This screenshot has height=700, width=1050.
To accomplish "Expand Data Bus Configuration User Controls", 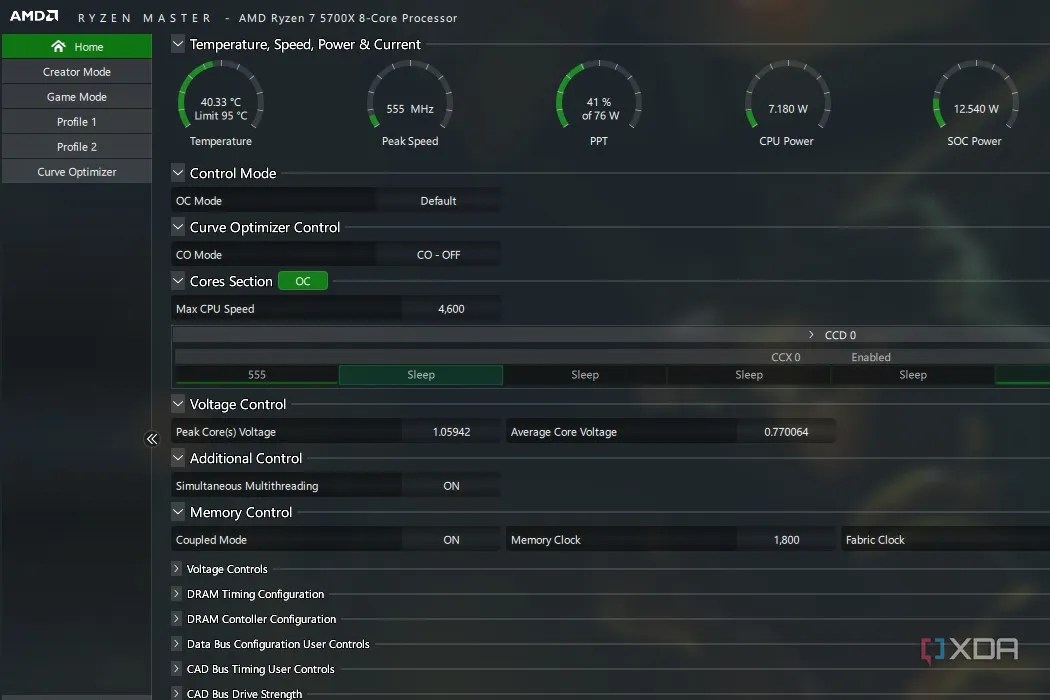I will (x=176, y=644).
